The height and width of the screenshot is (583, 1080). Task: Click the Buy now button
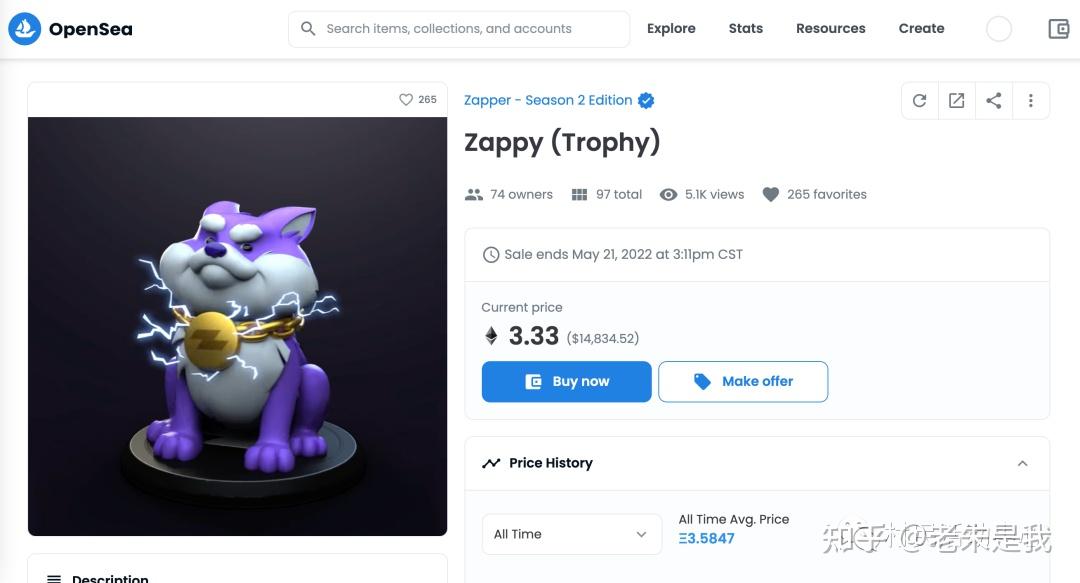[x=566, y=381]
